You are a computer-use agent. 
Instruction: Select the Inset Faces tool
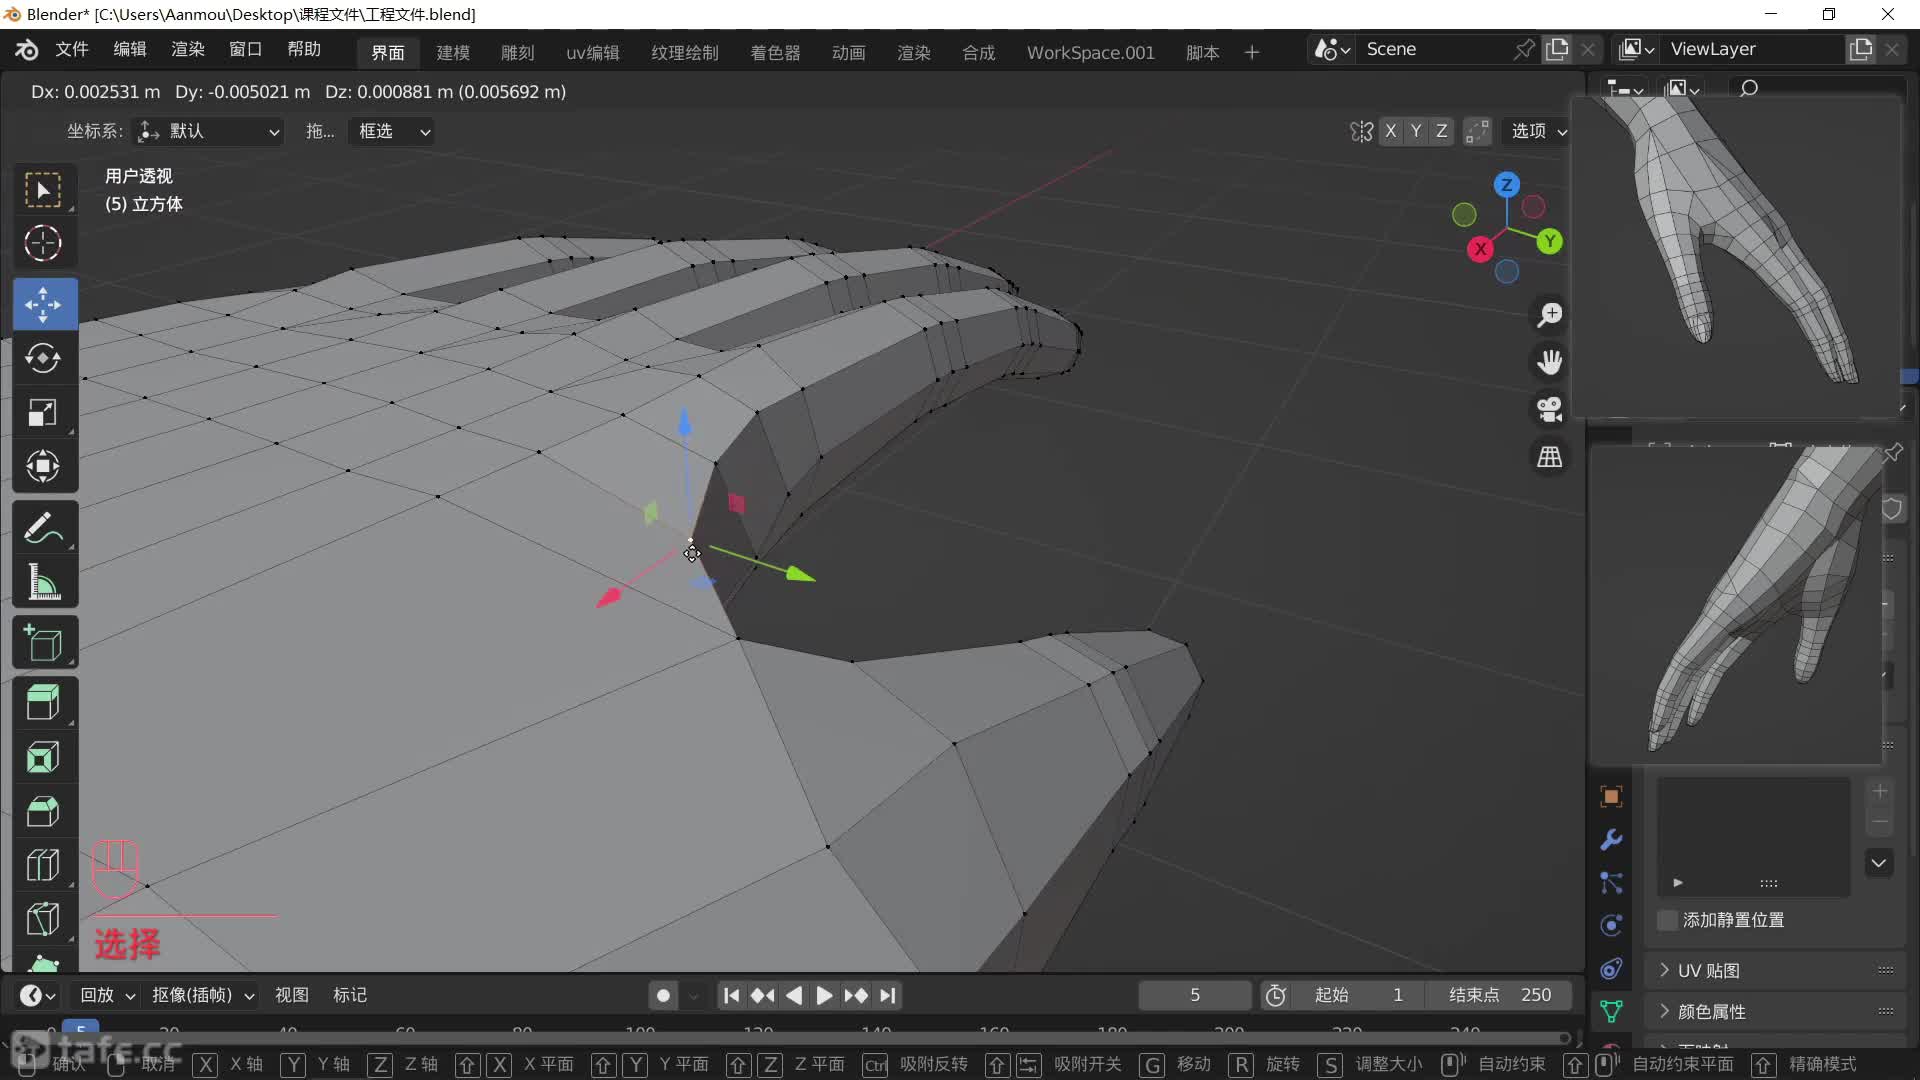point(43,757)
